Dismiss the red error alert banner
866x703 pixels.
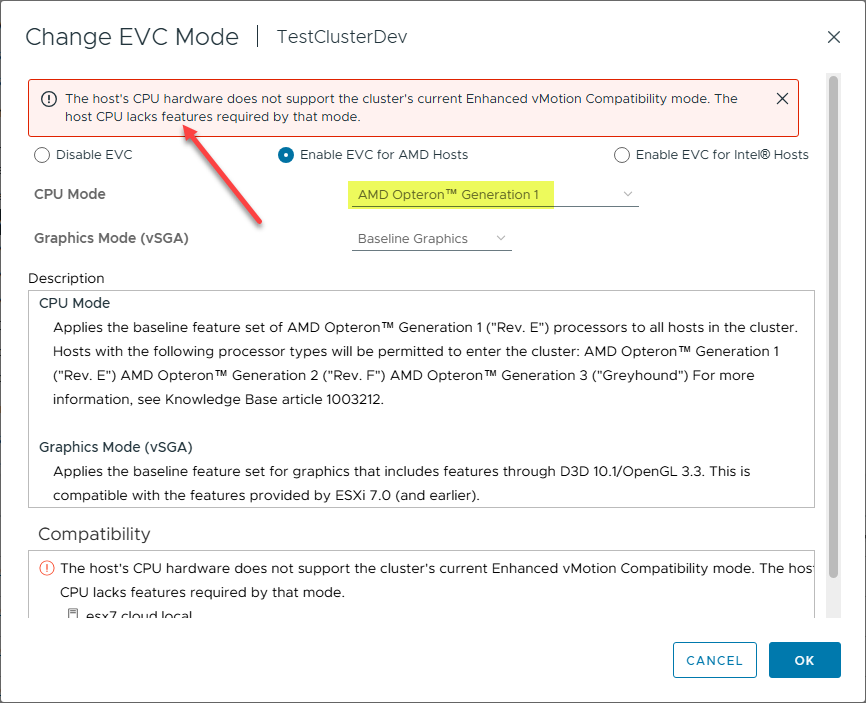(782, 98)
